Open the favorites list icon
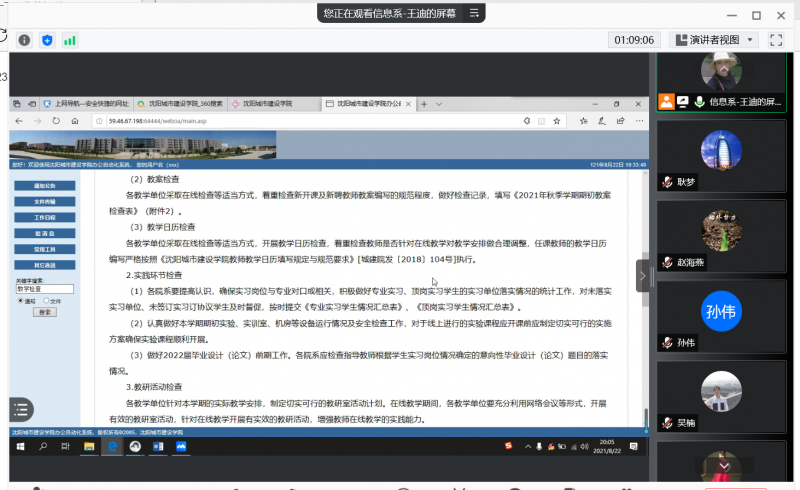 tap(583, 121)
